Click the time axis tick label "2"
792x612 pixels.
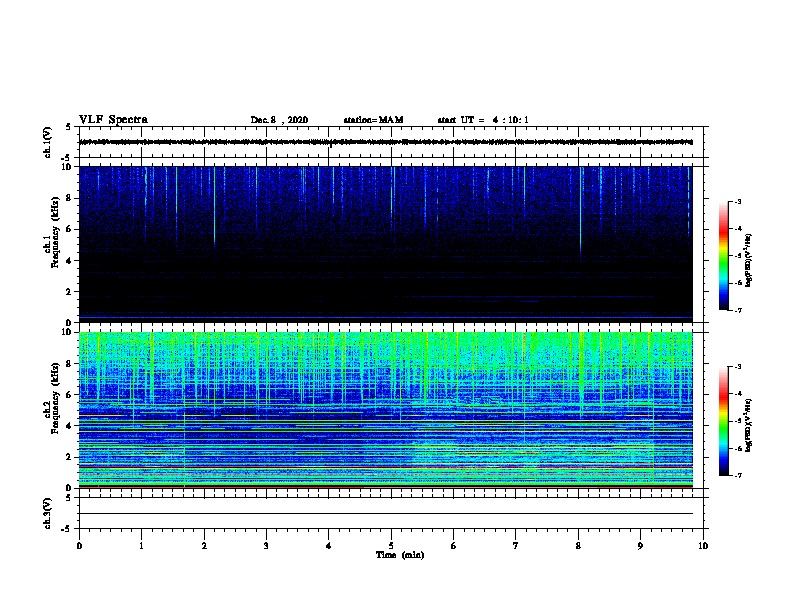204,546
